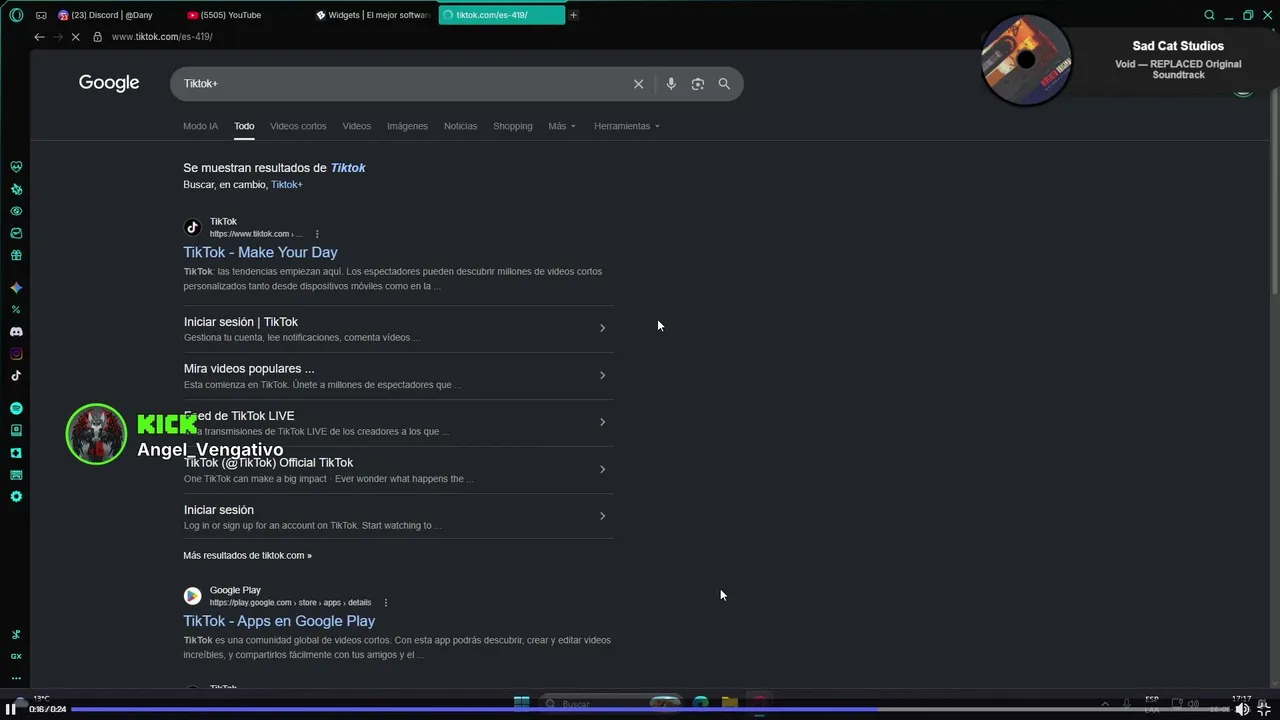Open Más resultados de tiktok.com link
The height and width of the screenshot is (720, 1280).
tap(247, 555)
